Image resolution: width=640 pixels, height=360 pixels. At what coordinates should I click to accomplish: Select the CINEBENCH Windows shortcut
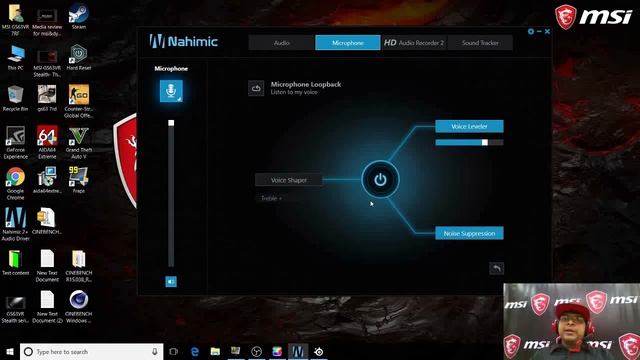point(78,307)
